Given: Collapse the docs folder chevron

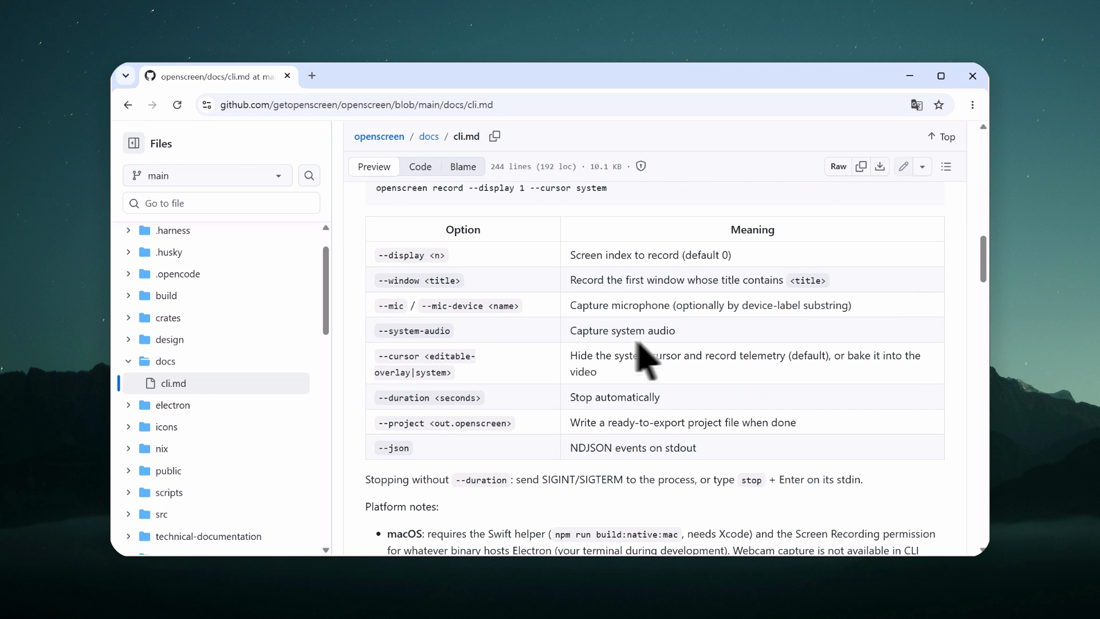Looking at the screenshot, I should tap(128, 361).
